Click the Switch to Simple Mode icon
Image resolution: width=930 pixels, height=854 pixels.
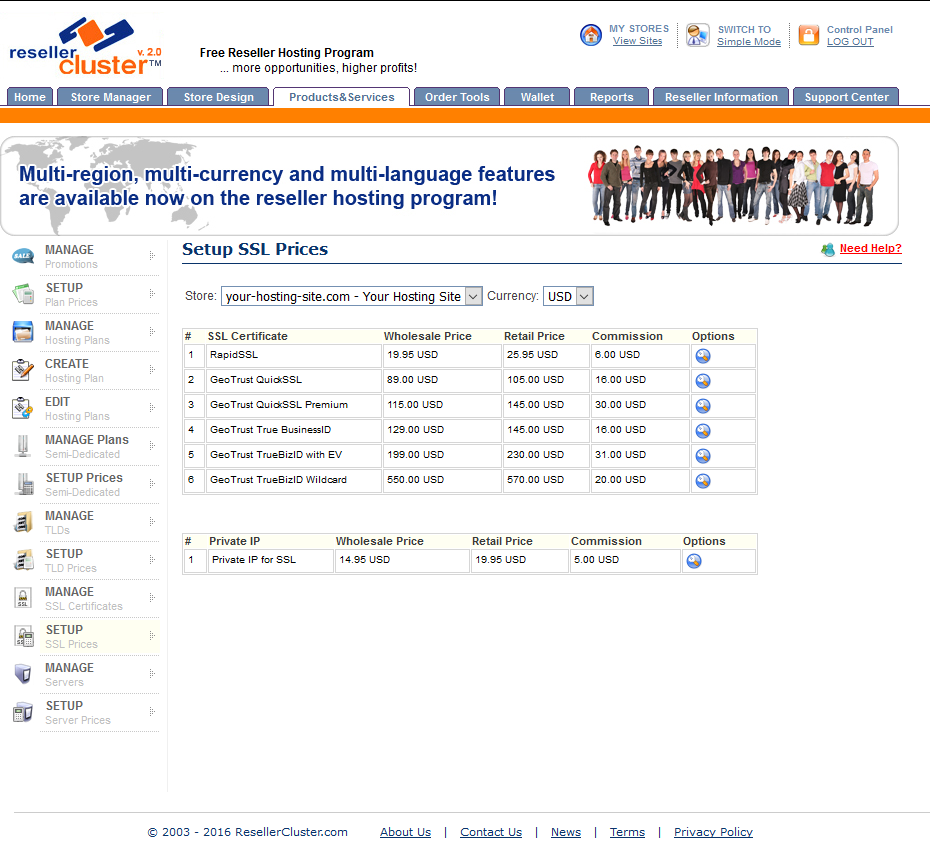[x=698, y=35]
